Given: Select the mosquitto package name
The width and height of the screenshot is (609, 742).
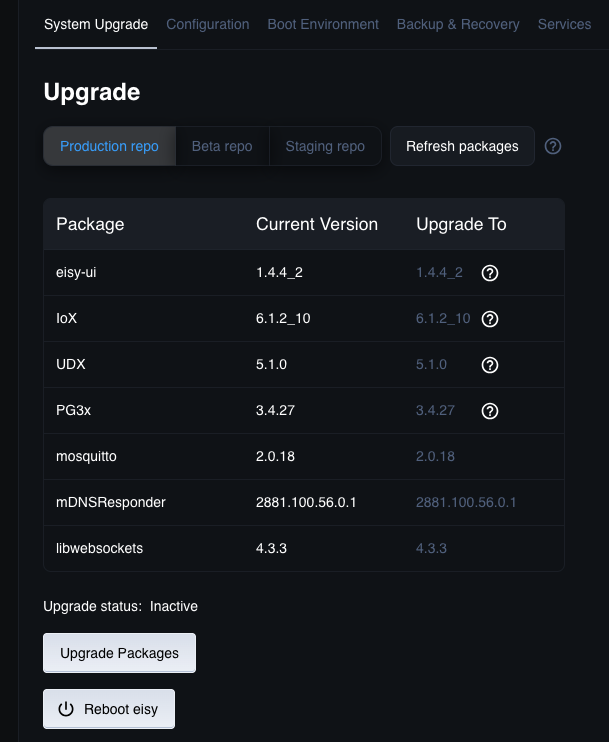Looking at the screenshot, I should click(x=86, y=456).
